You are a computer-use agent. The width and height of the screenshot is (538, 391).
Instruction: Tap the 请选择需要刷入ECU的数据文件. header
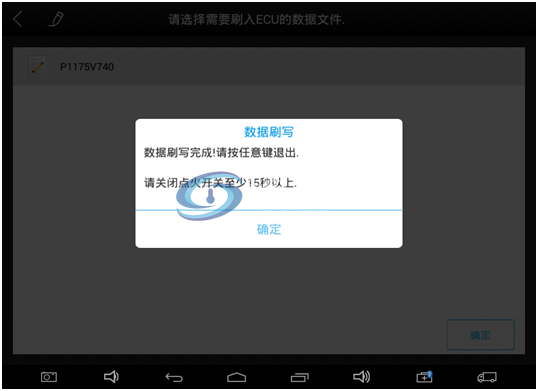click(x=256, y=20)
